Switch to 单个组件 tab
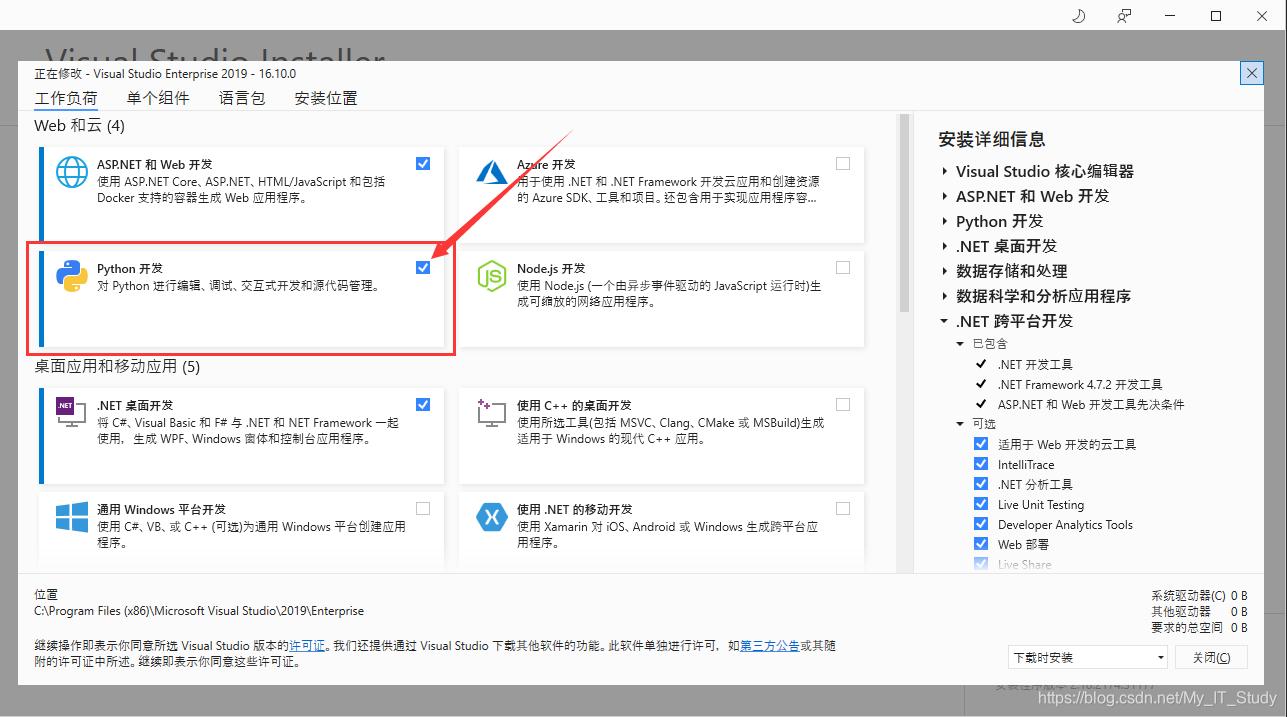This screenshot has width=1287, height=717. click(x=158, y=98)
